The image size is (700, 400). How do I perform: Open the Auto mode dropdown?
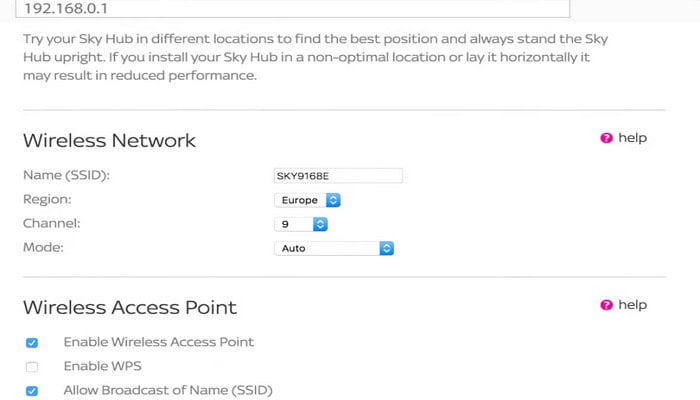pyautogui.click(x=334, y=248)
